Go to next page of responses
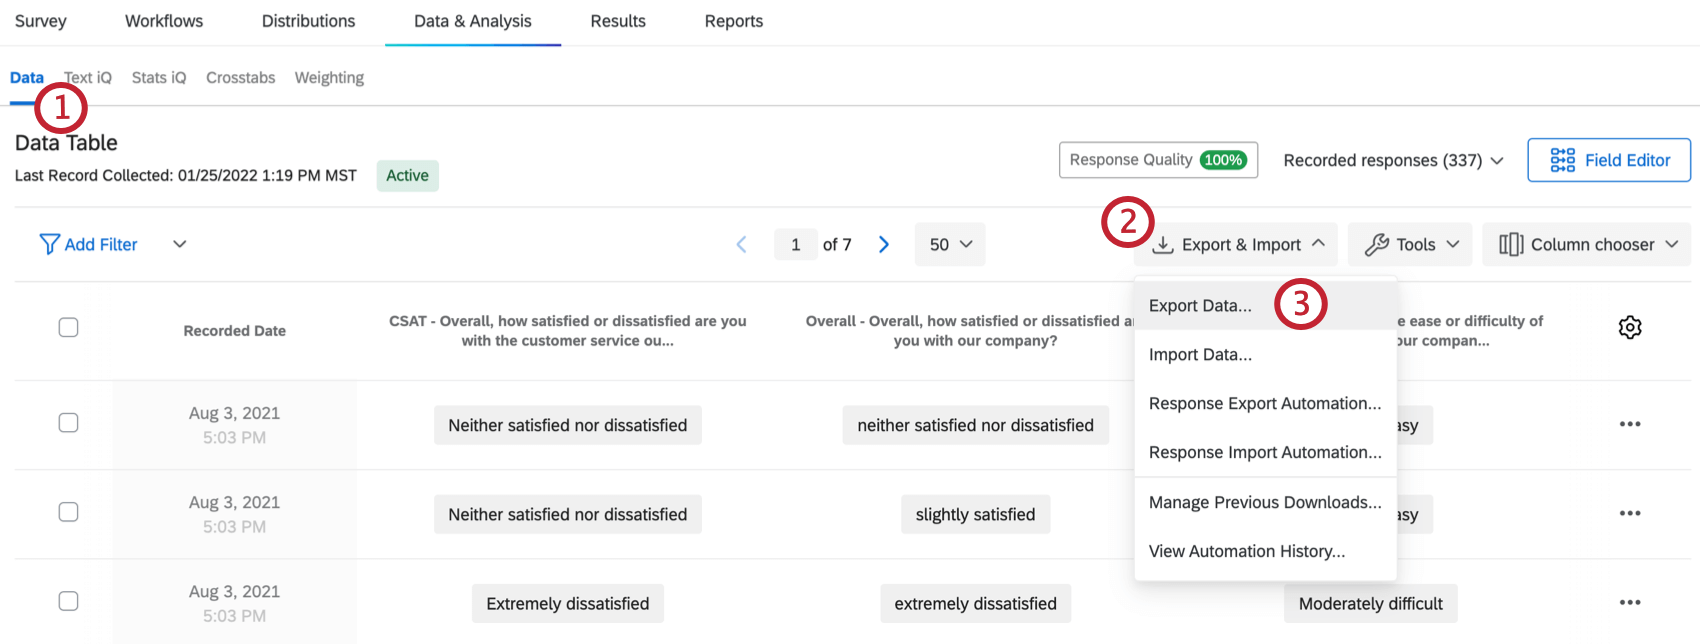The image size is (1700, 644). tap(884, 245)
